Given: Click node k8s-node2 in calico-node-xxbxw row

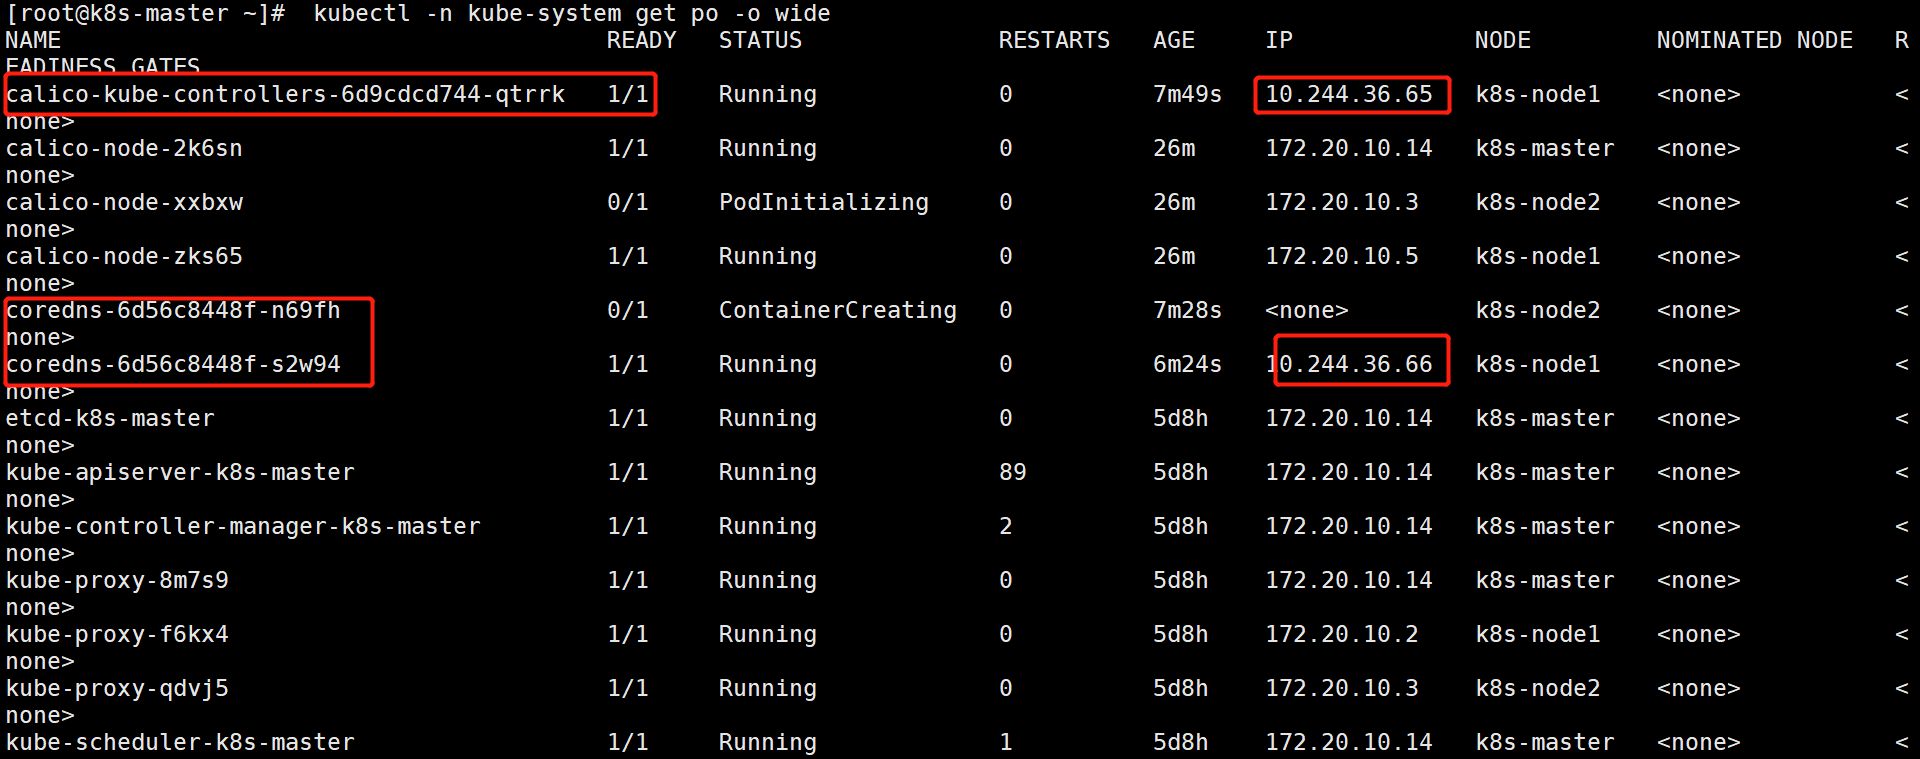Looking at the screenshot, I should tap(1537, 202).
